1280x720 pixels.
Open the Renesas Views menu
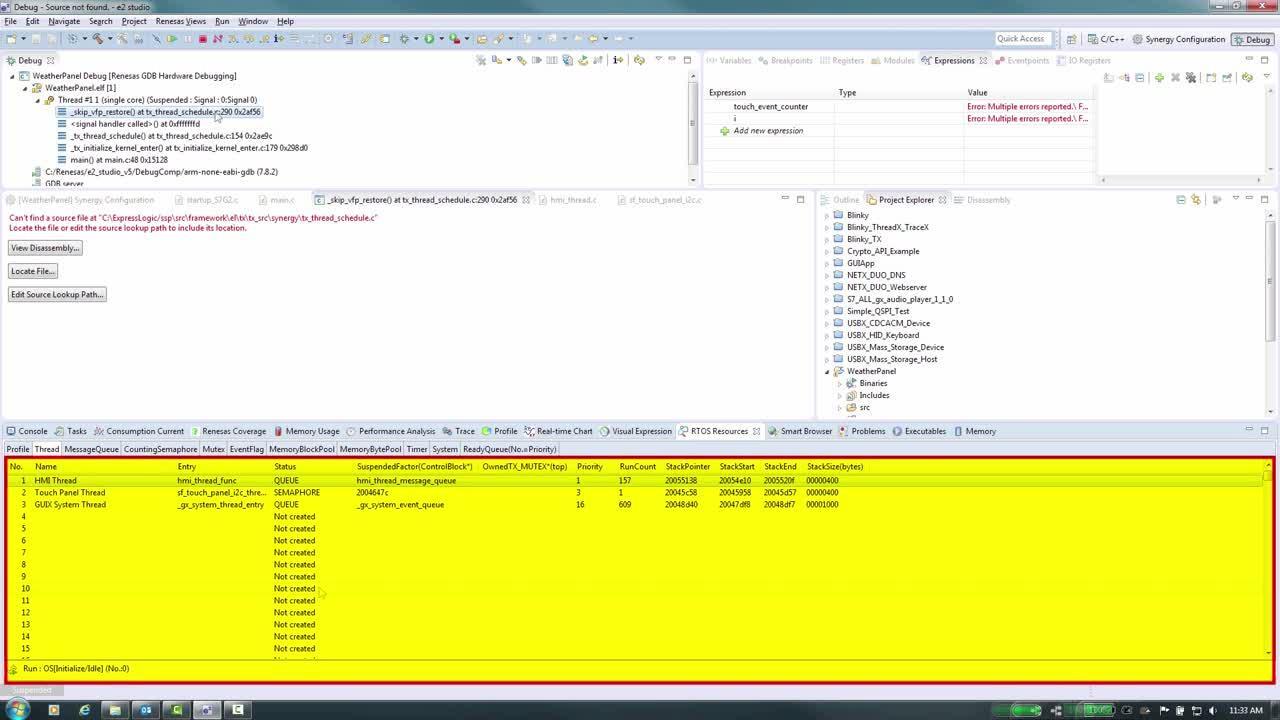pos(180,21)
